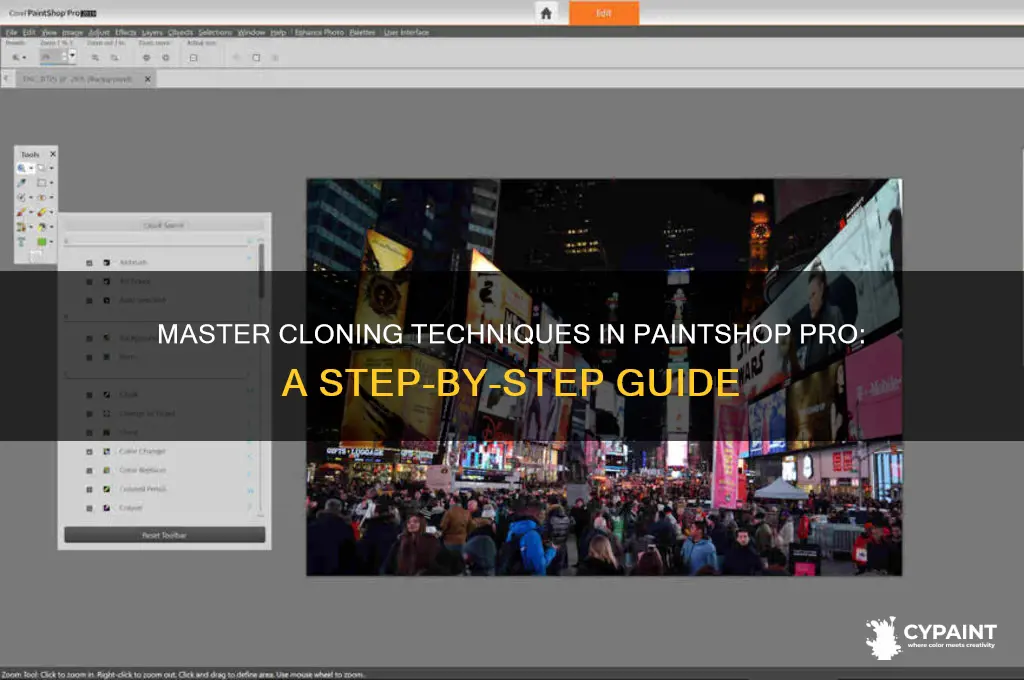Open the Enhance Photo menu

pos(319,32)
